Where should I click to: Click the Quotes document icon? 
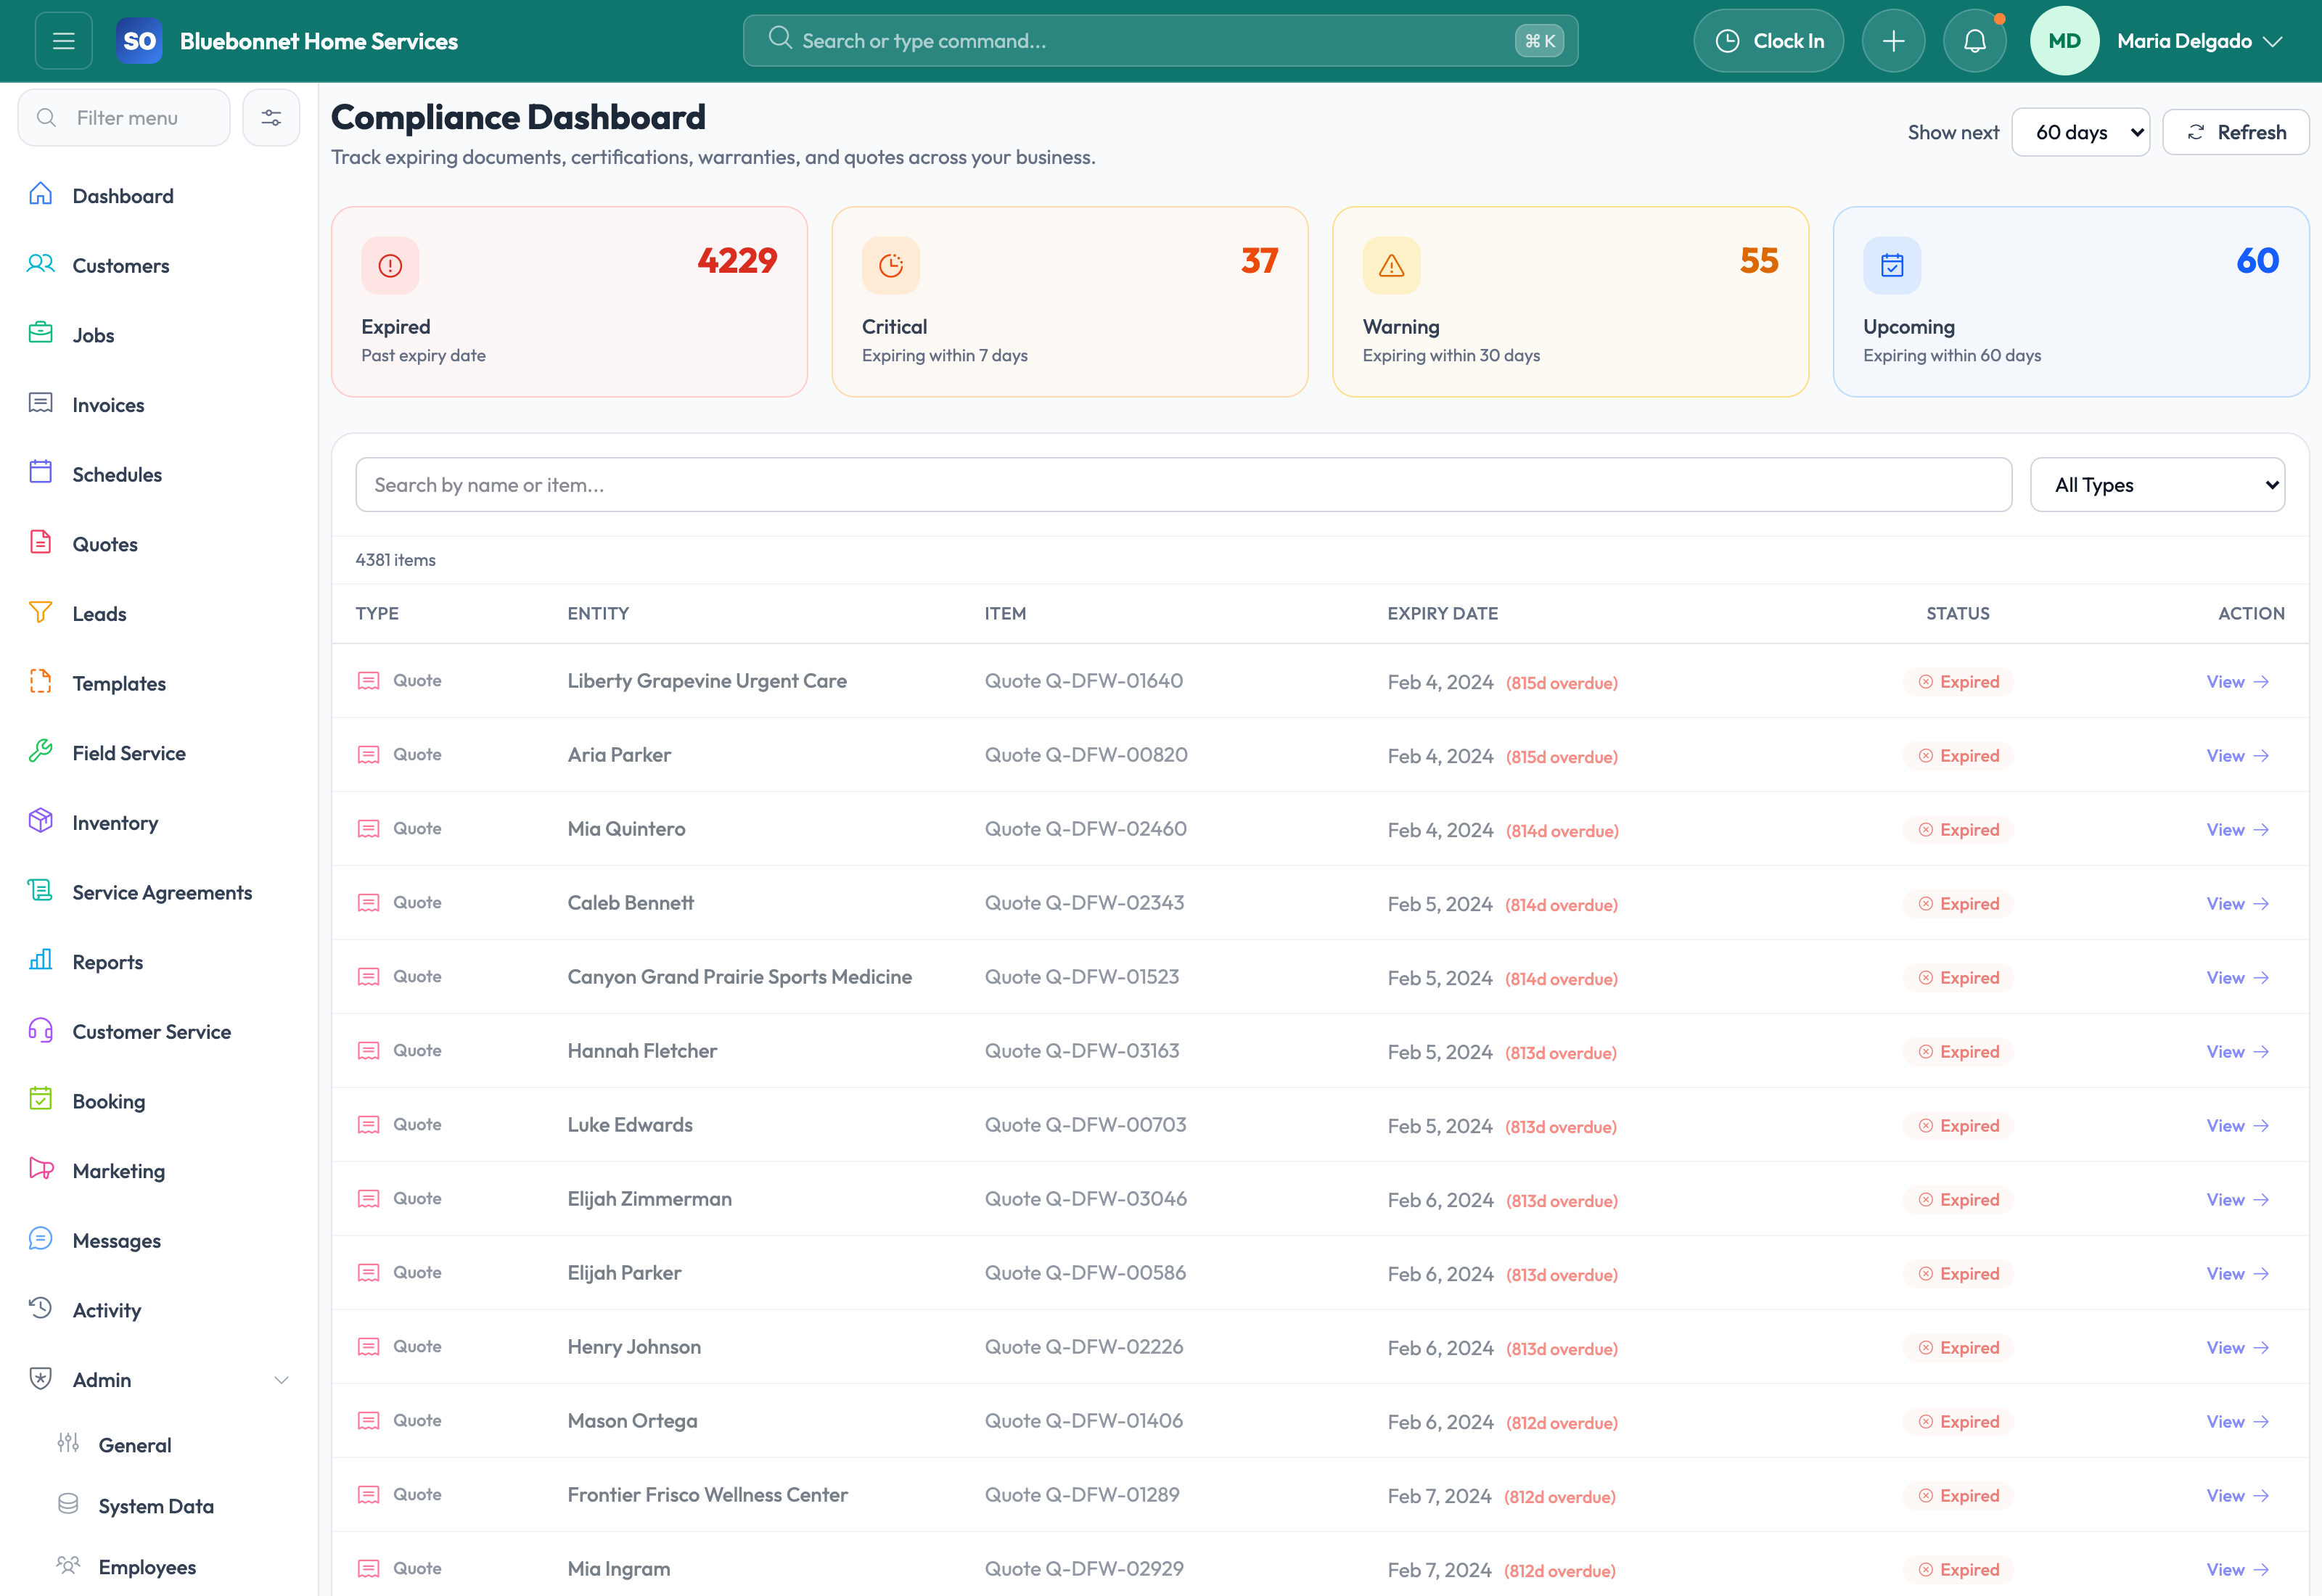point(40,542)
